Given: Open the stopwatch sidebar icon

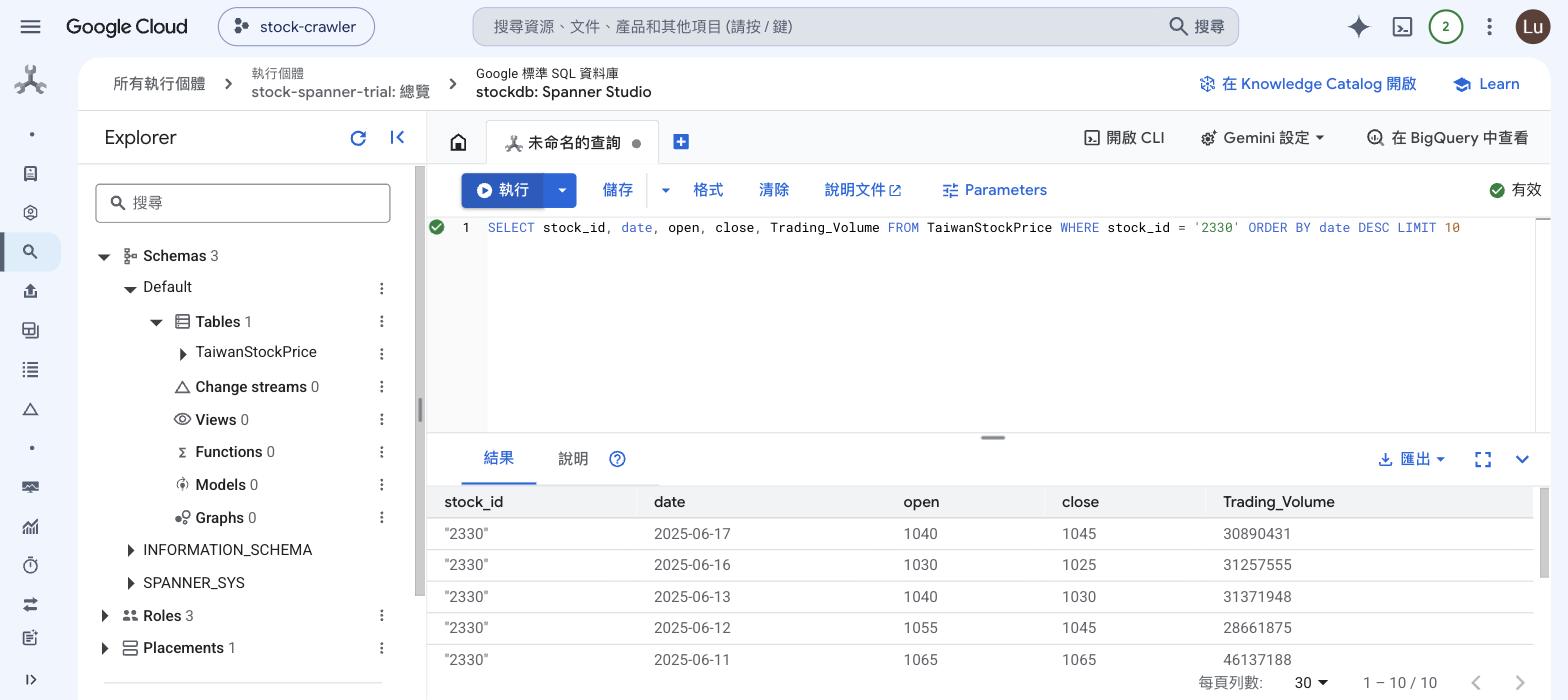Looking at the screenshot, I should point(30,565).
